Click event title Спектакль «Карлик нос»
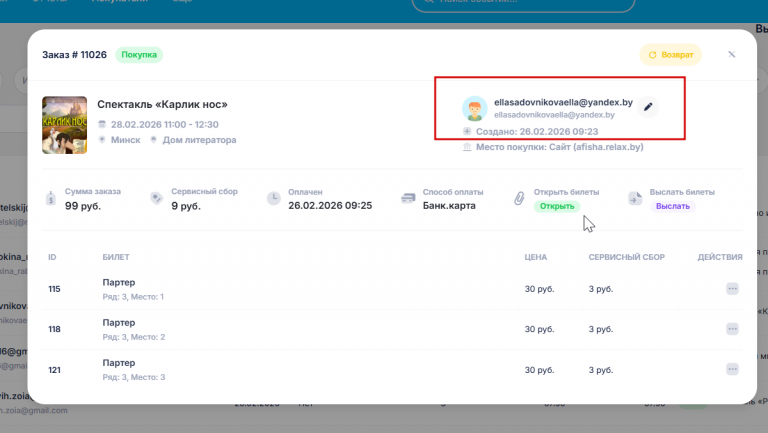 click(x=162, y=104)
